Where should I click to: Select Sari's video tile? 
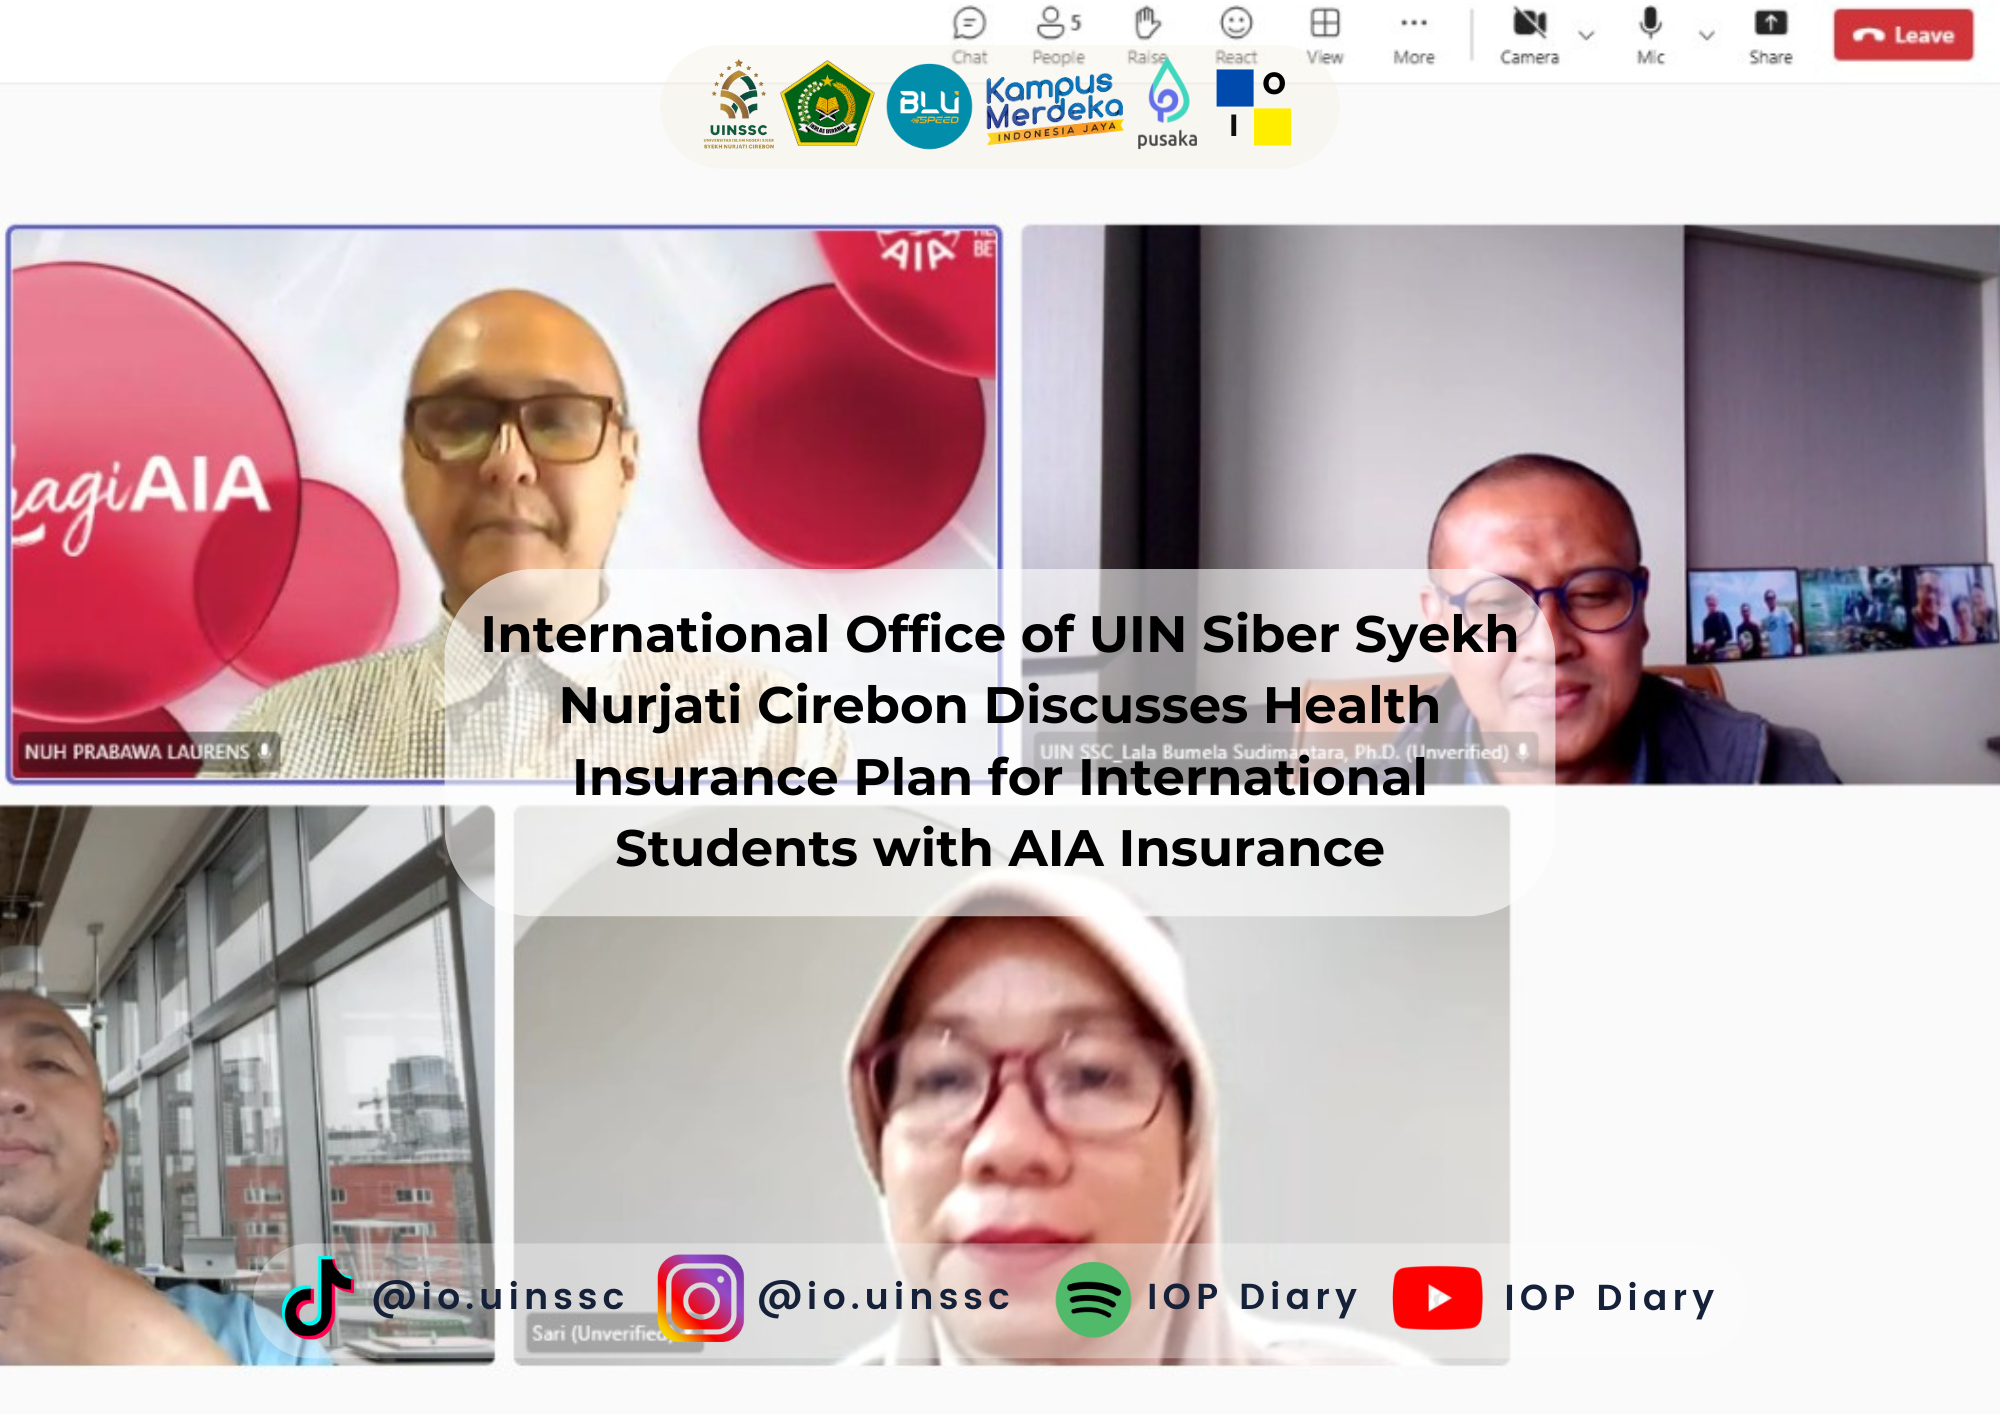1011,1085
